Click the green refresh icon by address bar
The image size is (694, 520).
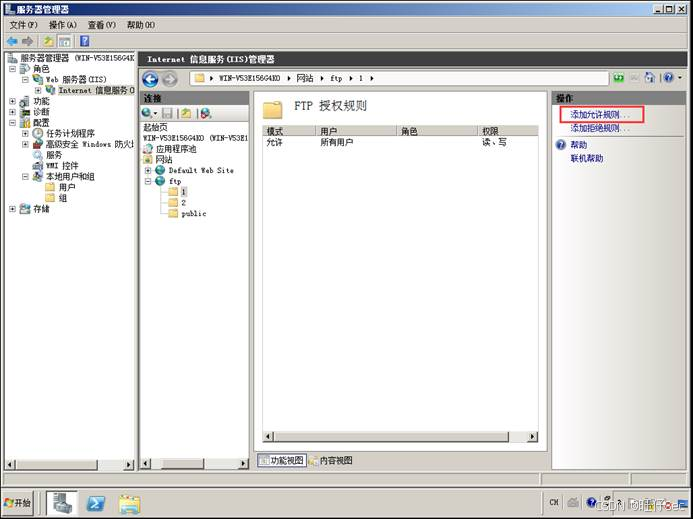click(618, 78)
